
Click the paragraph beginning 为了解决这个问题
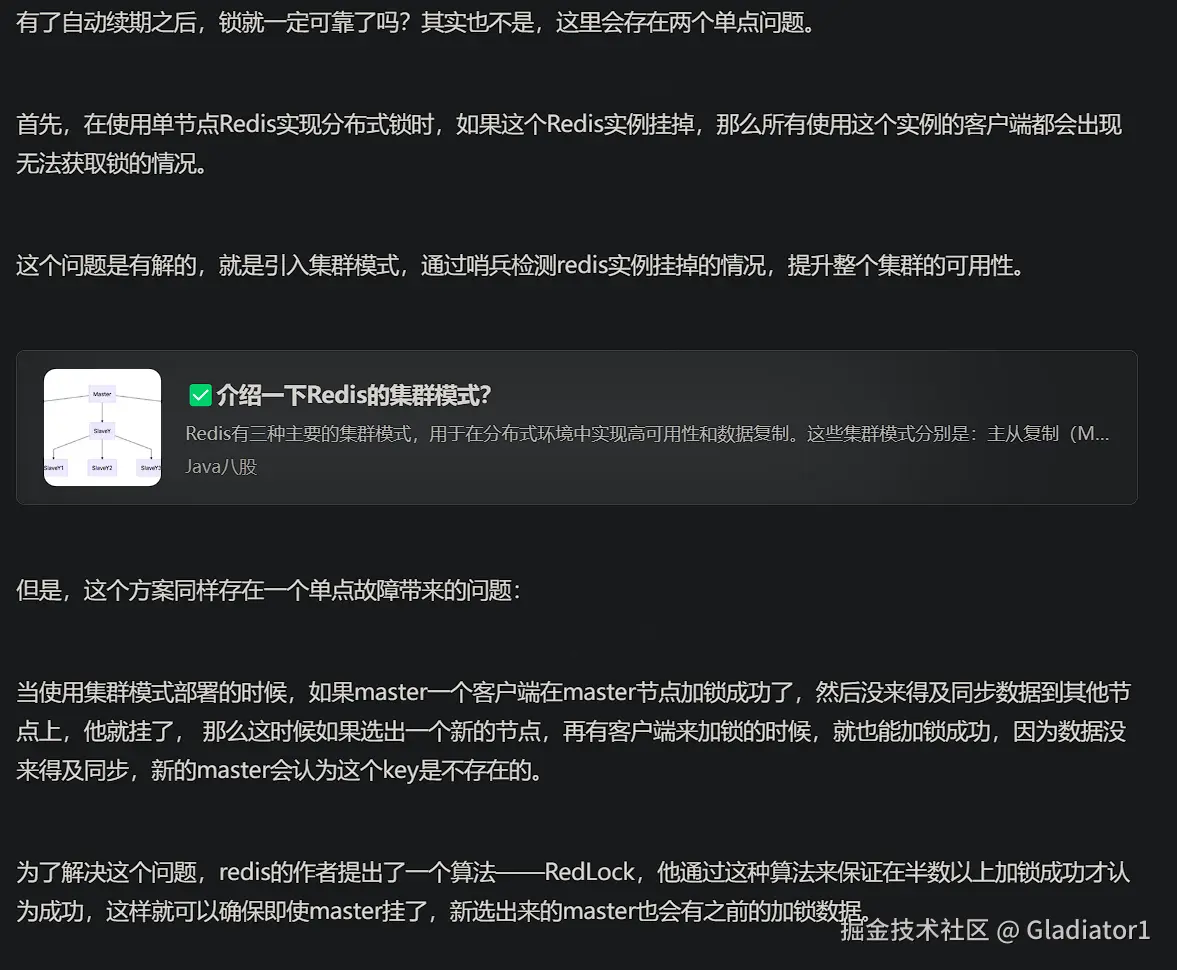pos(573,891)
